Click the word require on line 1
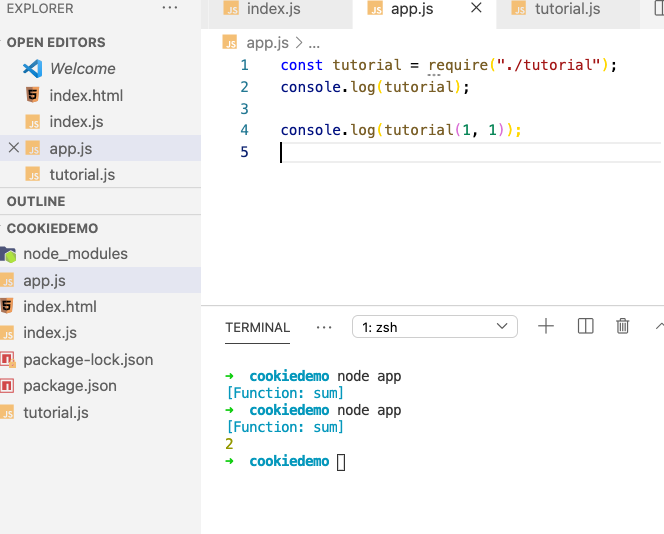664x534 pixels. click(x=458, y=65)
